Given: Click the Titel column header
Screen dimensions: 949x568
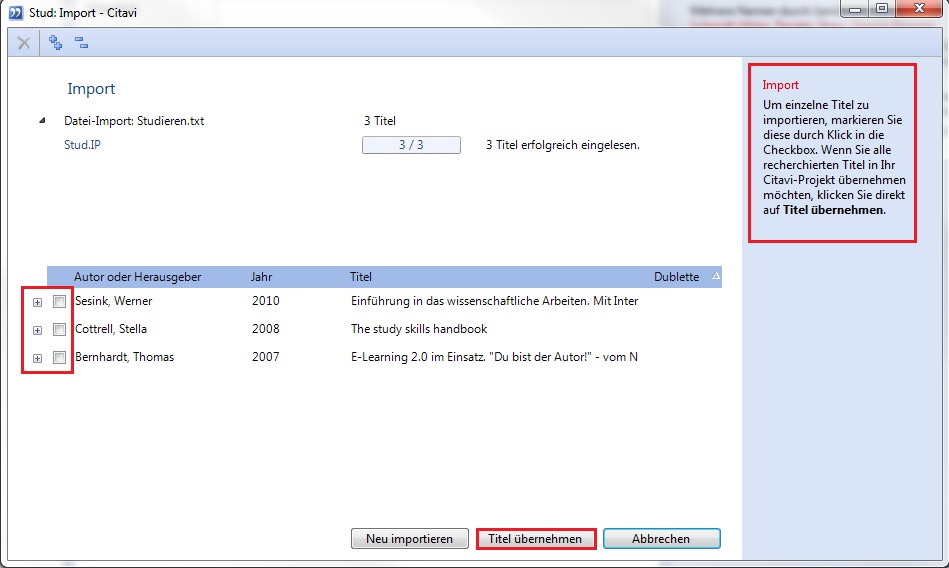Looking at the screenshot, I should pos(361,277).
